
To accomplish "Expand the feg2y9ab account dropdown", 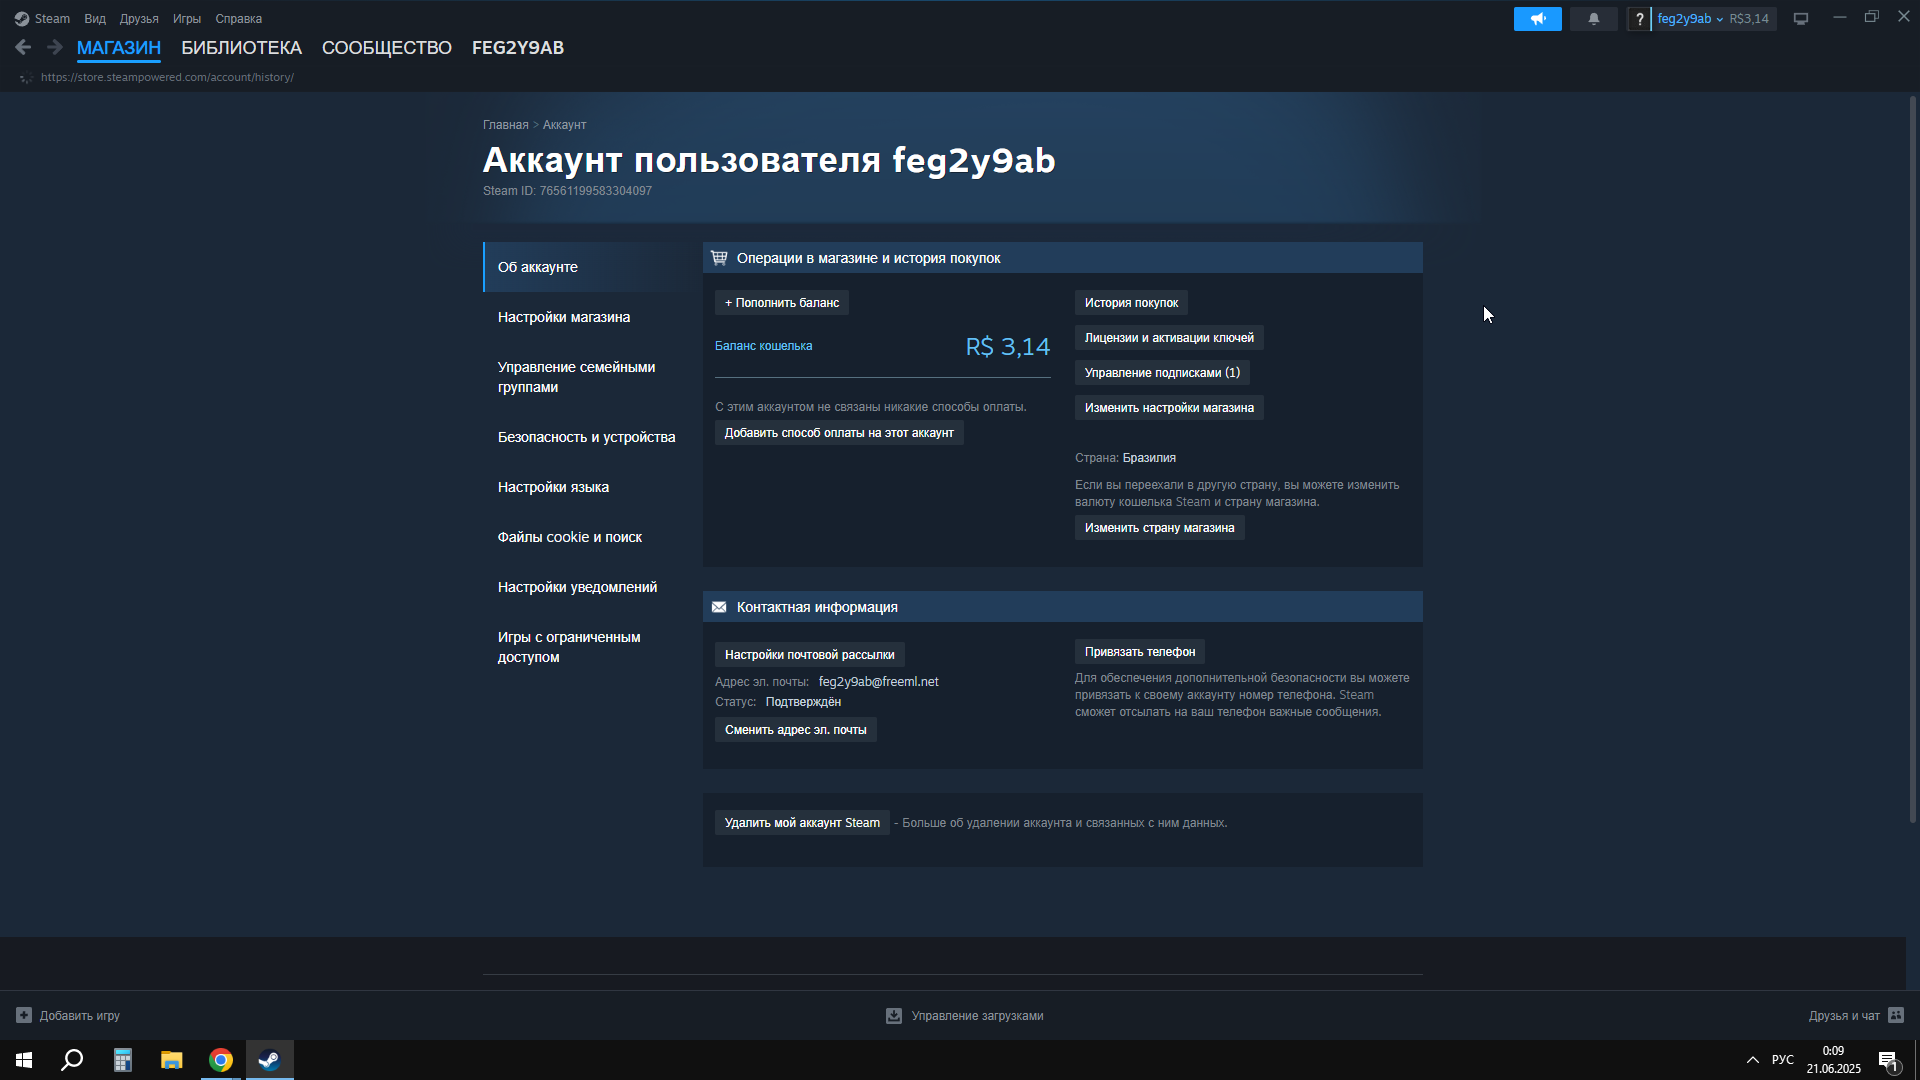I will coord(1690,19).
